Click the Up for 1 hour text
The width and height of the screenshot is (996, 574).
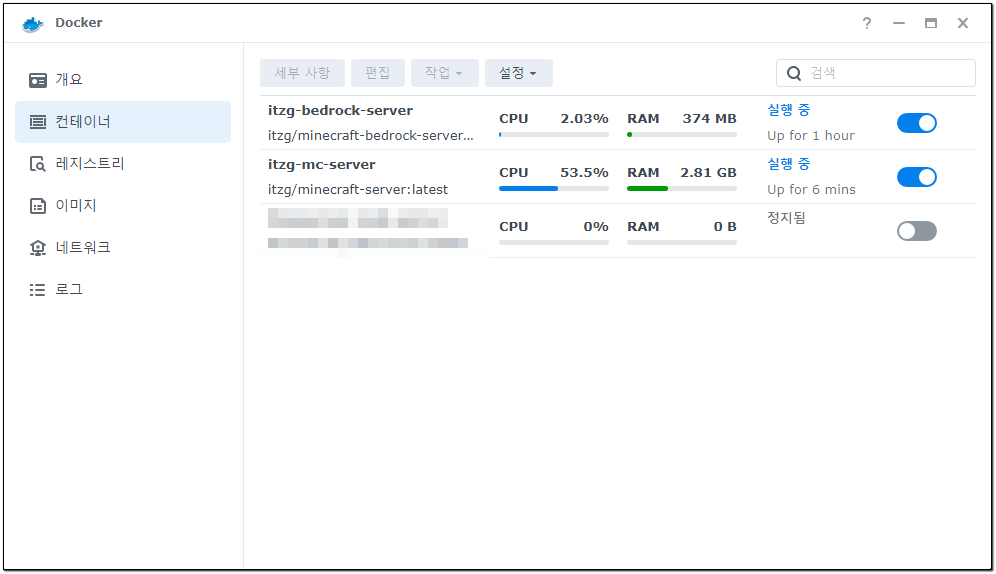pyautogui.click(x=811, y=136)
